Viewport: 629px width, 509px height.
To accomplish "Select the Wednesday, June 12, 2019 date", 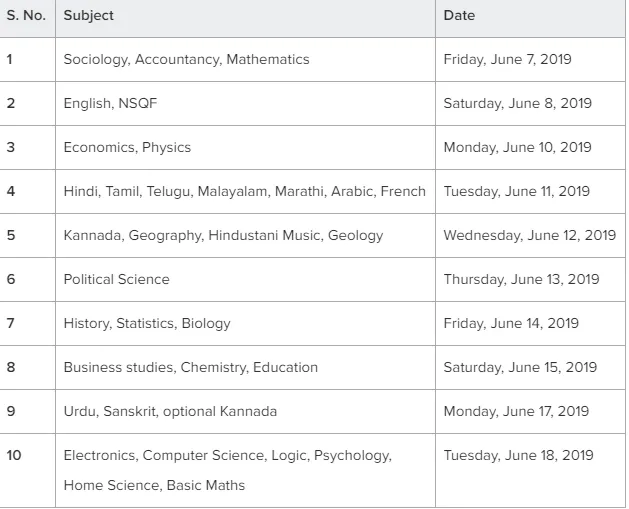I will [530, 235].
